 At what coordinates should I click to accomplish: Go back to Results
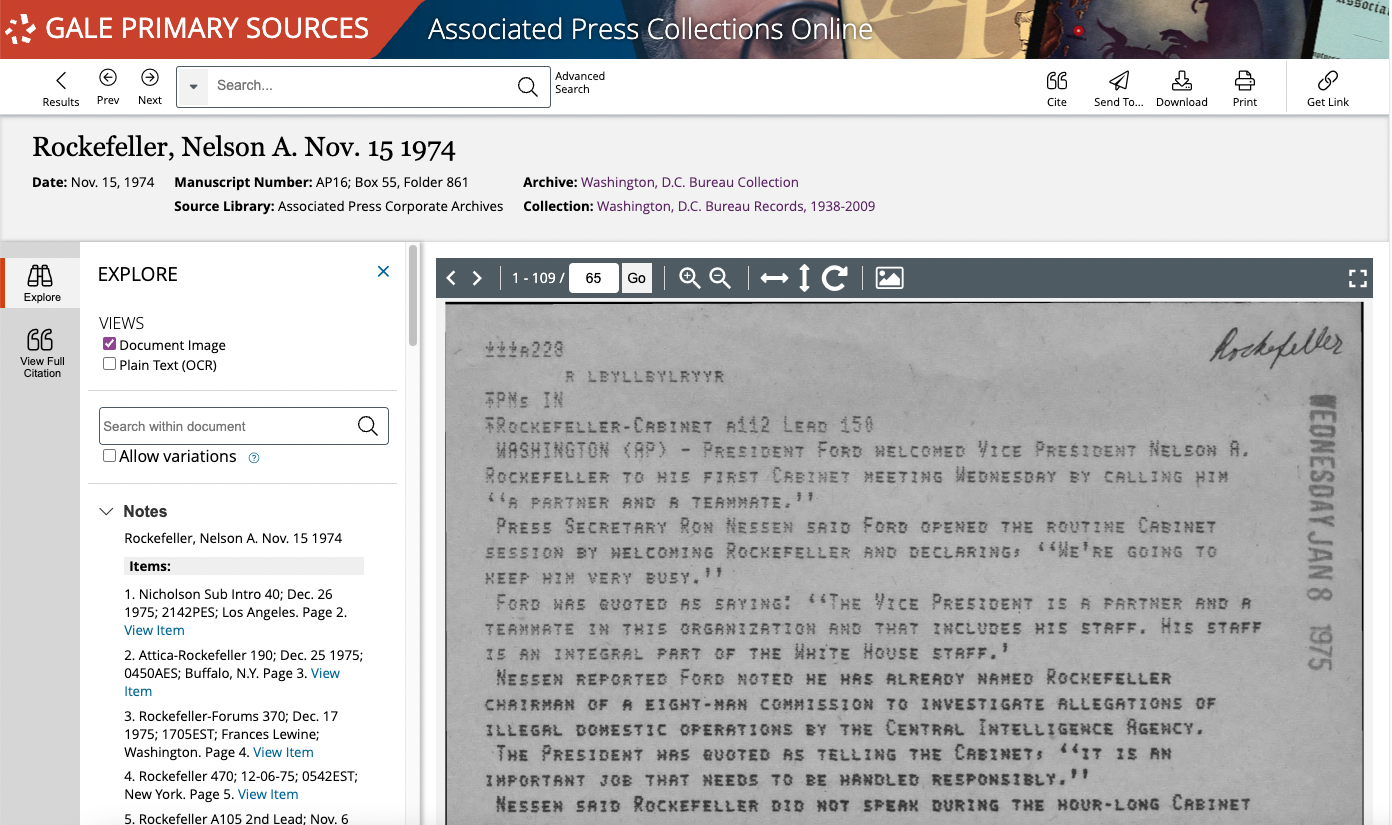pyautogui.click(x=61, y=88)
